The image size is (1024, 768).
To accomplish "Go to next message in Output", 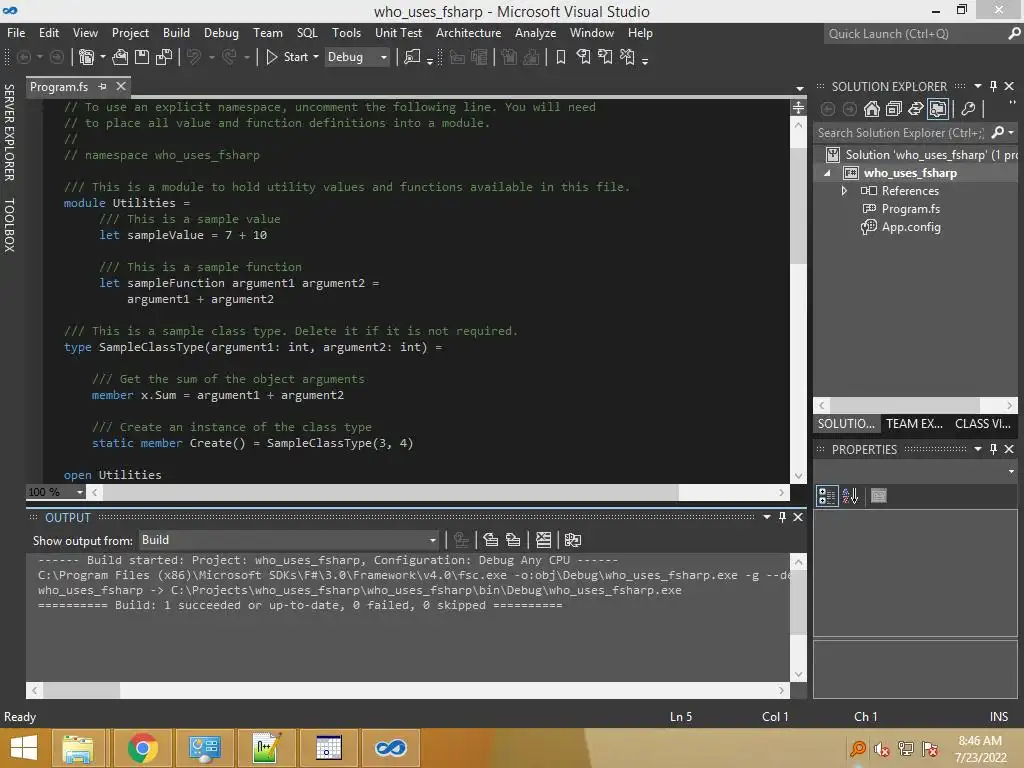I will click(x=513, y=540).
